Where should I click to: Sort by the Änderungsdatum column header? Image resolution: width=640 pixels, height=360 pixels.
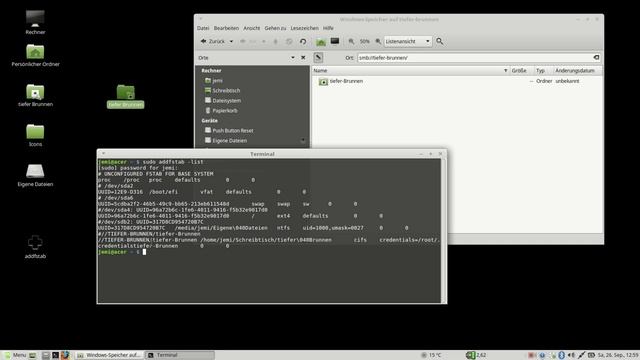(577, 71)
